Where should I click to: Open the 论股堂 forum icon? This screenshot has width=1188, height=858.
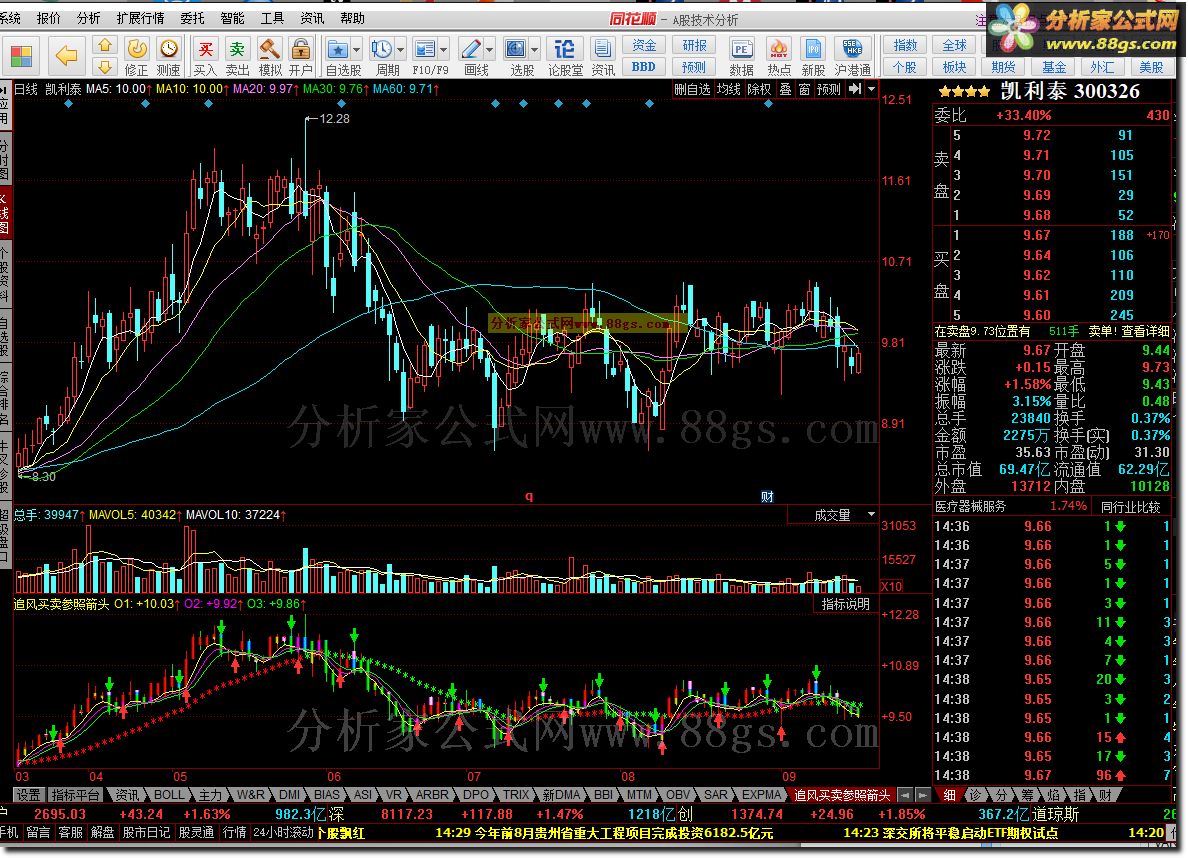pos(564,50)
